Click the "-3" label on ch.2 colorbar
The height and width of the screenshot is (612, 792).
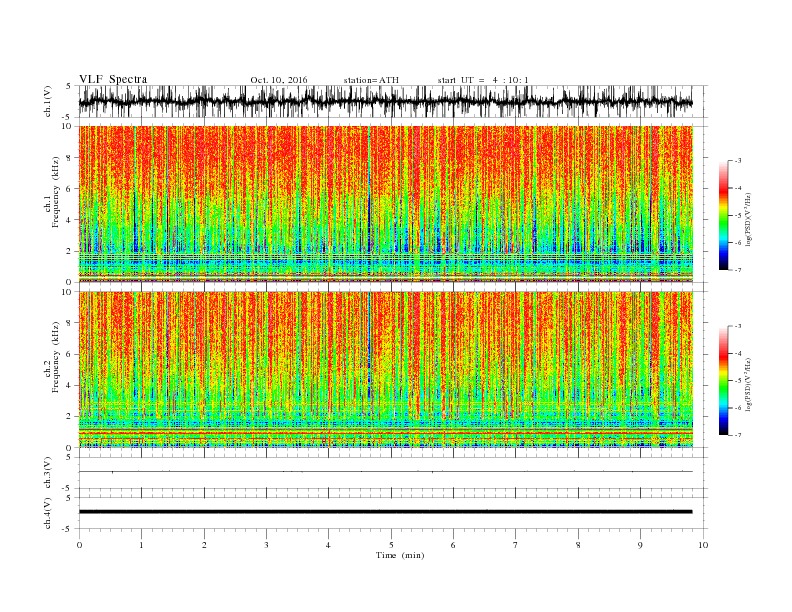click(x=738, y=326)
